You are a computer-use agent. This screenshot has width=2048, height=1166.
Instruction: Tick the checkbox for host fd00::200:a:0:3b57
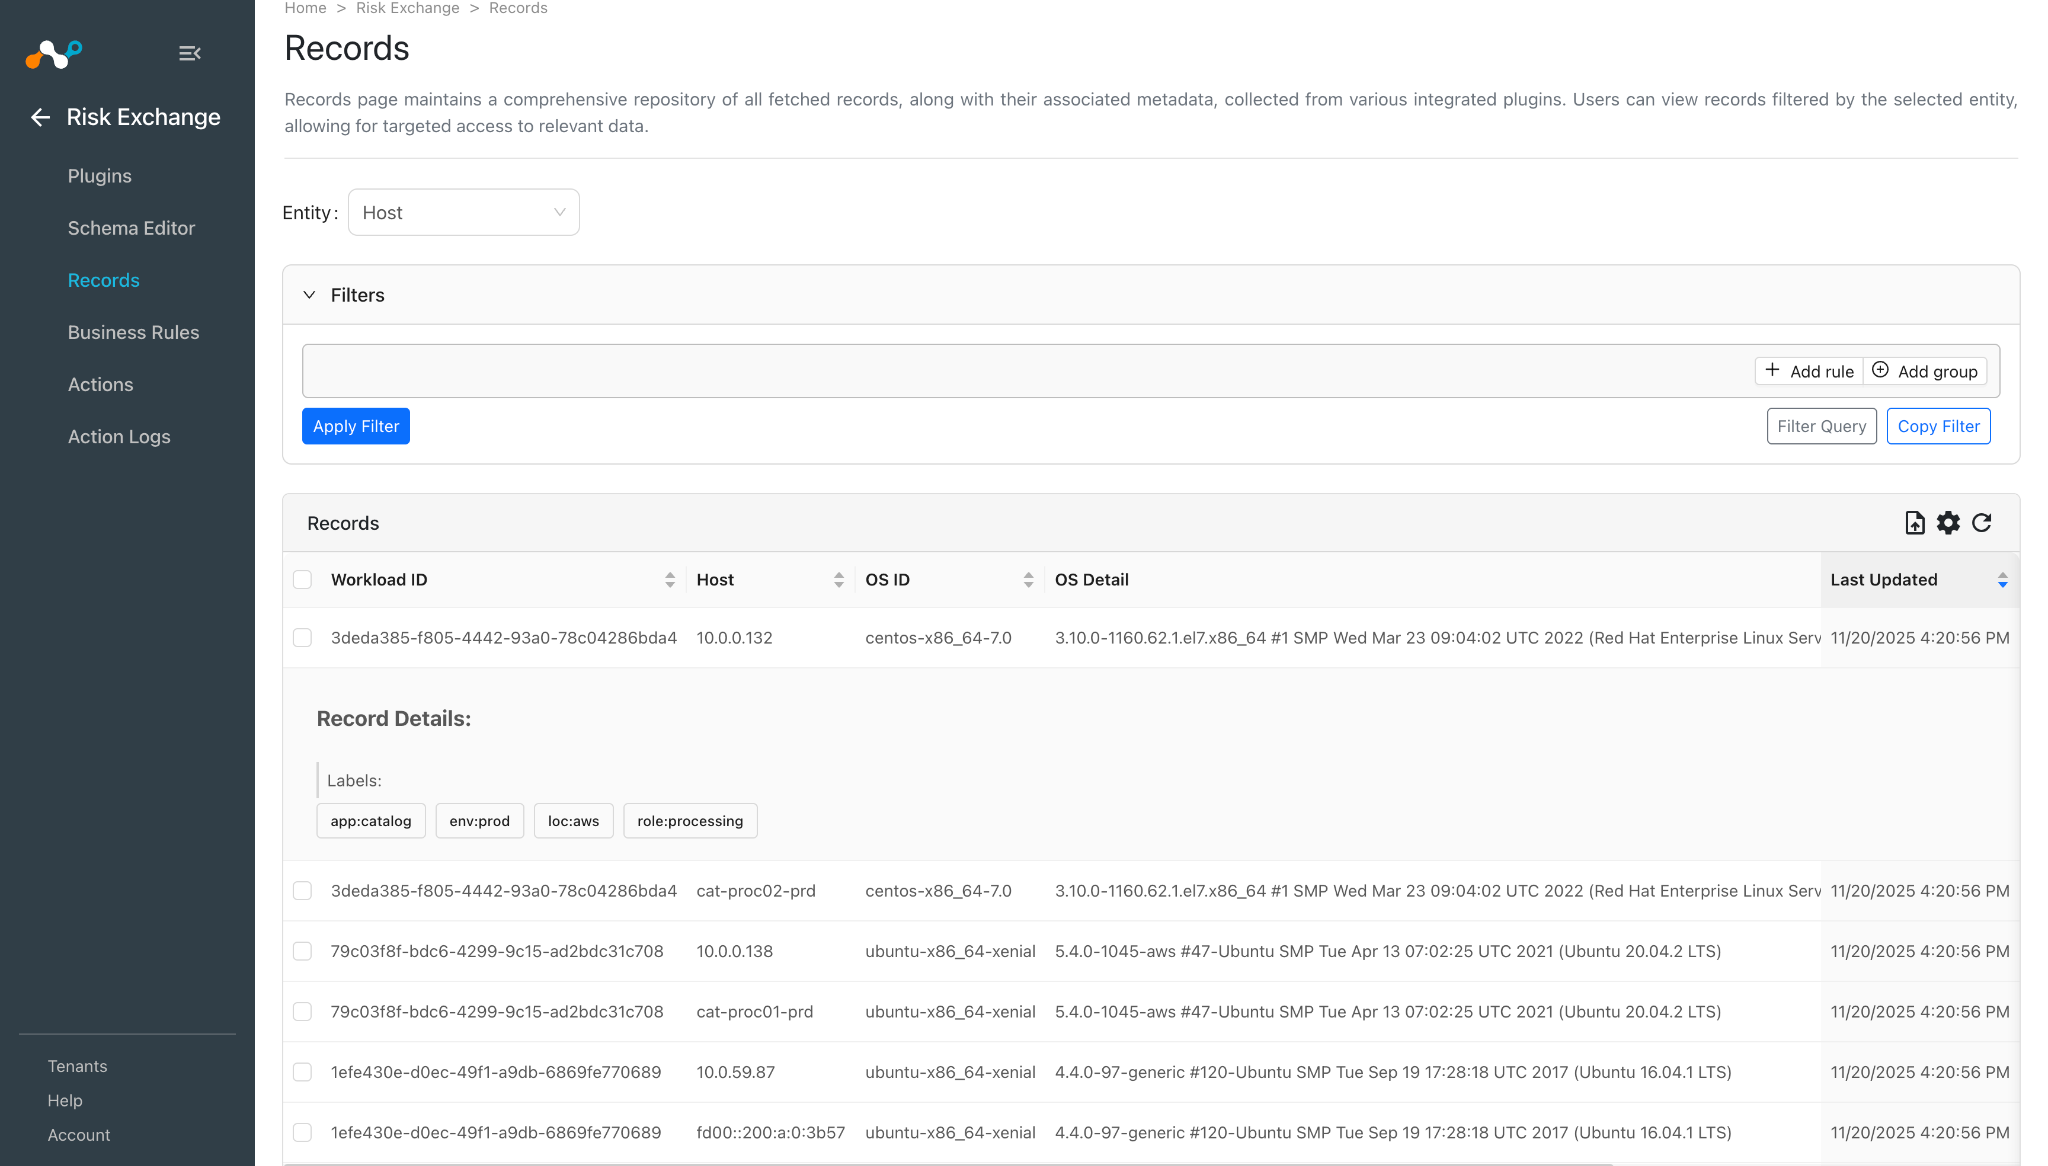pos(302,1133)
